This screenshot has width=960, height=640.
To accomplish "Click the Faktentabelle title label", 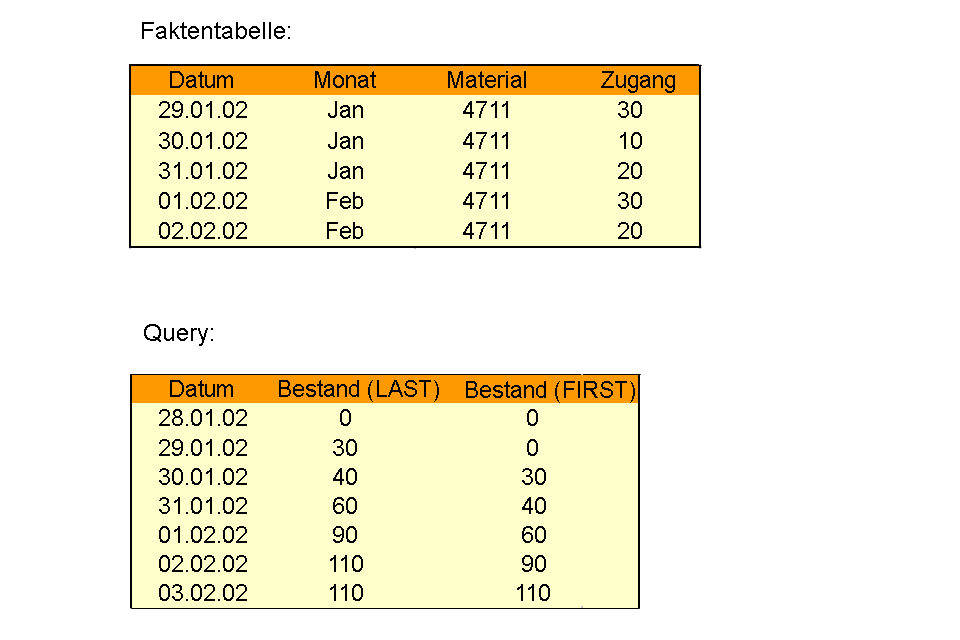I will click(x=216, y=31).
